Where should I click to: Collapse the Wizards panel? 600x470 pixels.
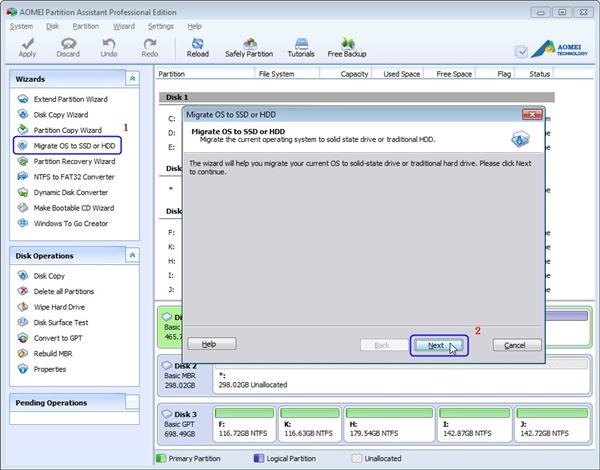pos(132,78)
